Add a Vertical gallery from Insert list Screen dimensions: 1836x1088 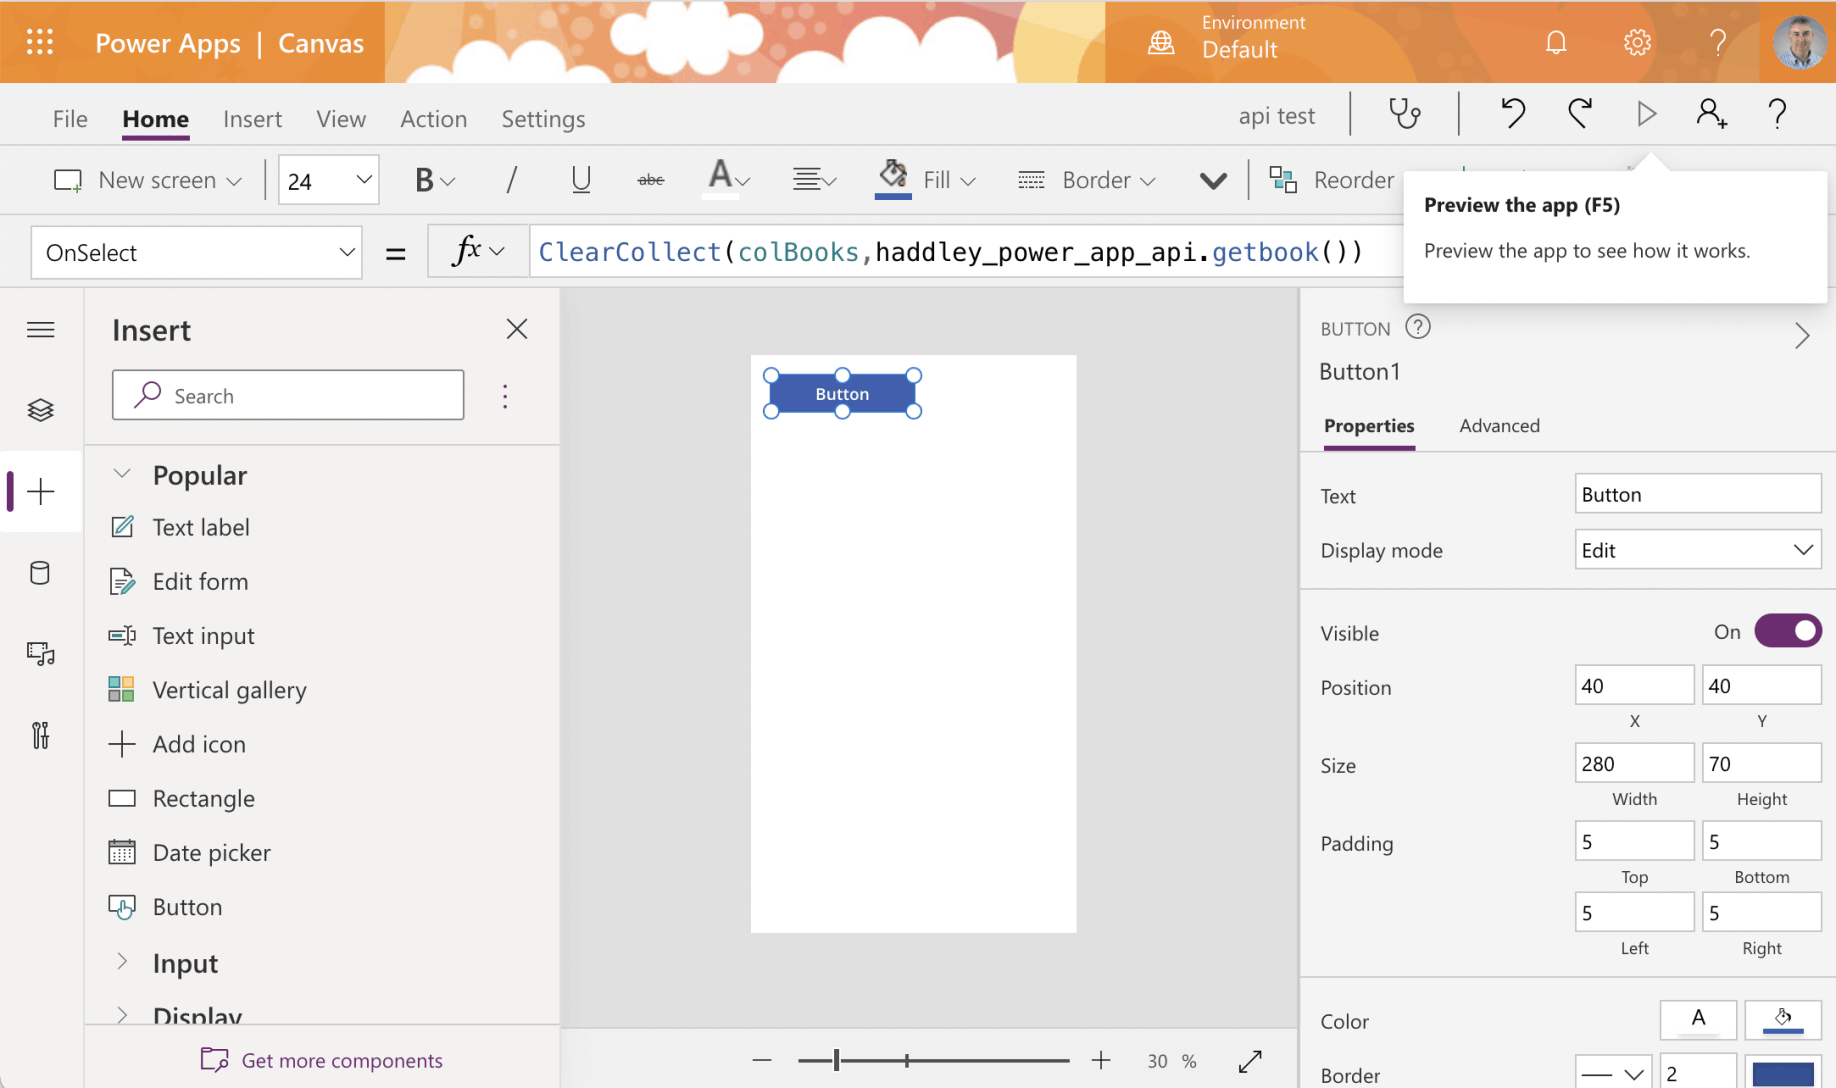(x=229, y=690)
